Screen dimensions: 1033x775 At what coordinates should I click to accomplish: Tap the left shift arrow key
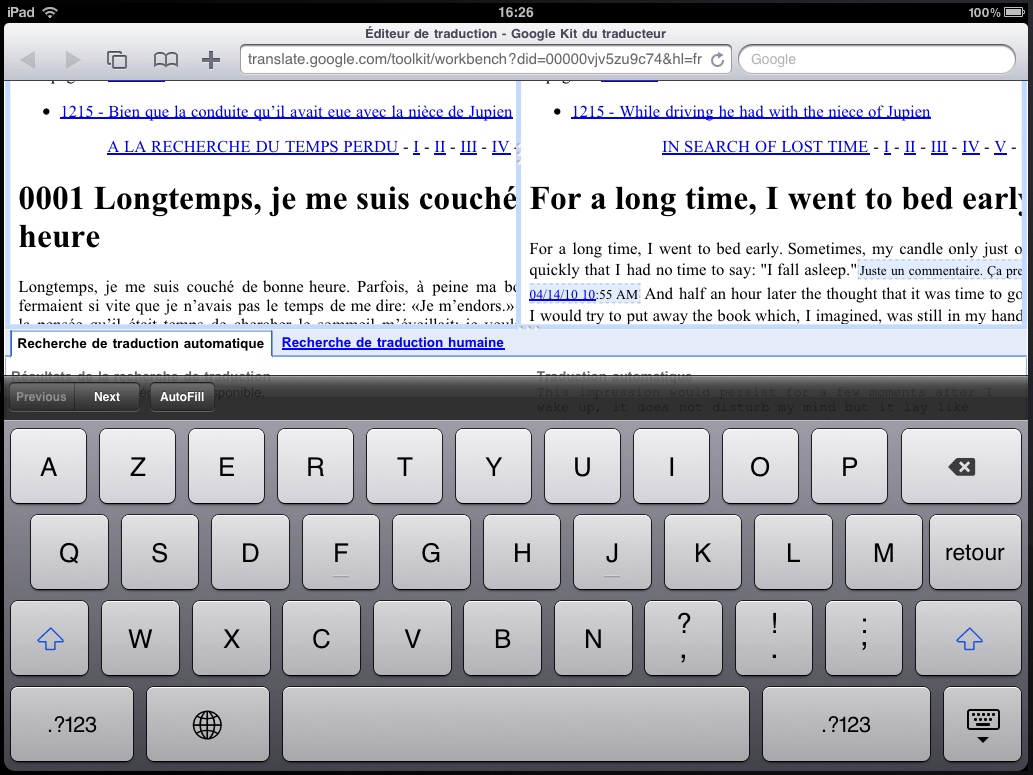(49, 638)
